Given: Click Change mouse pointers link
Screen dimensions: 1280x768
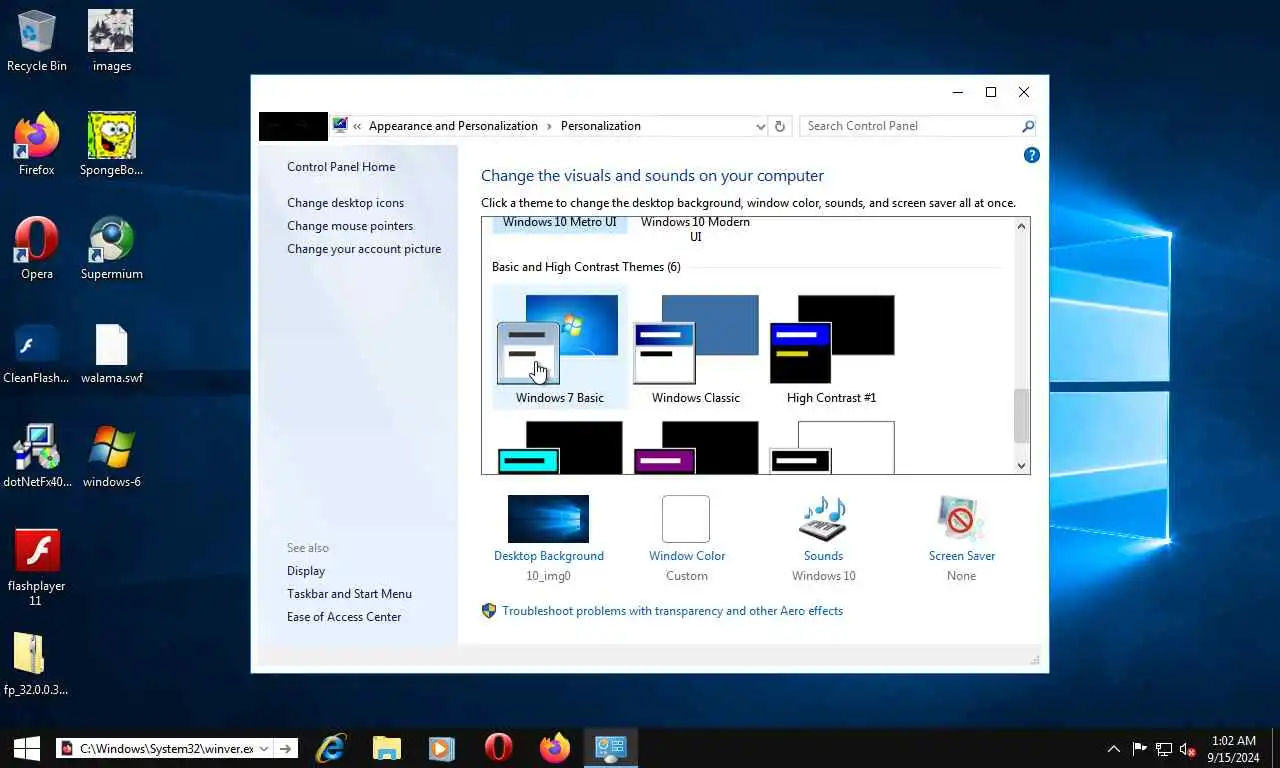Looking at the screenshot, I should 350,226.
